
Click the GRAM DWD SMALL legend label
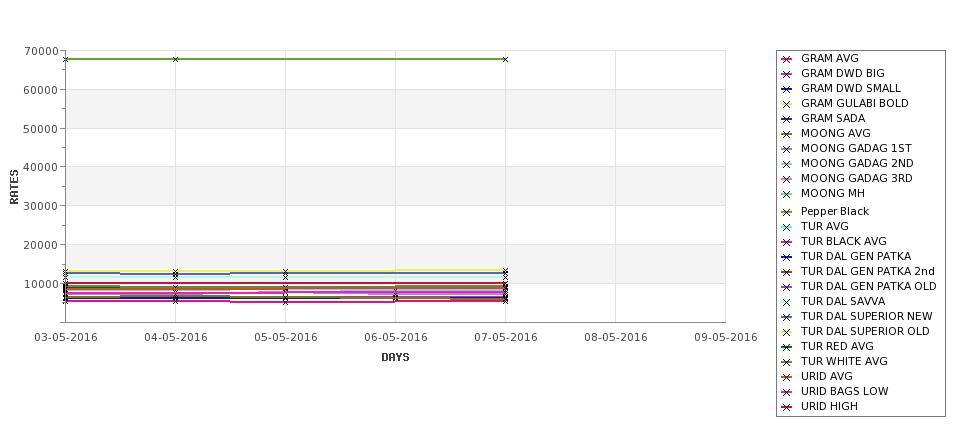pos(851,88)
